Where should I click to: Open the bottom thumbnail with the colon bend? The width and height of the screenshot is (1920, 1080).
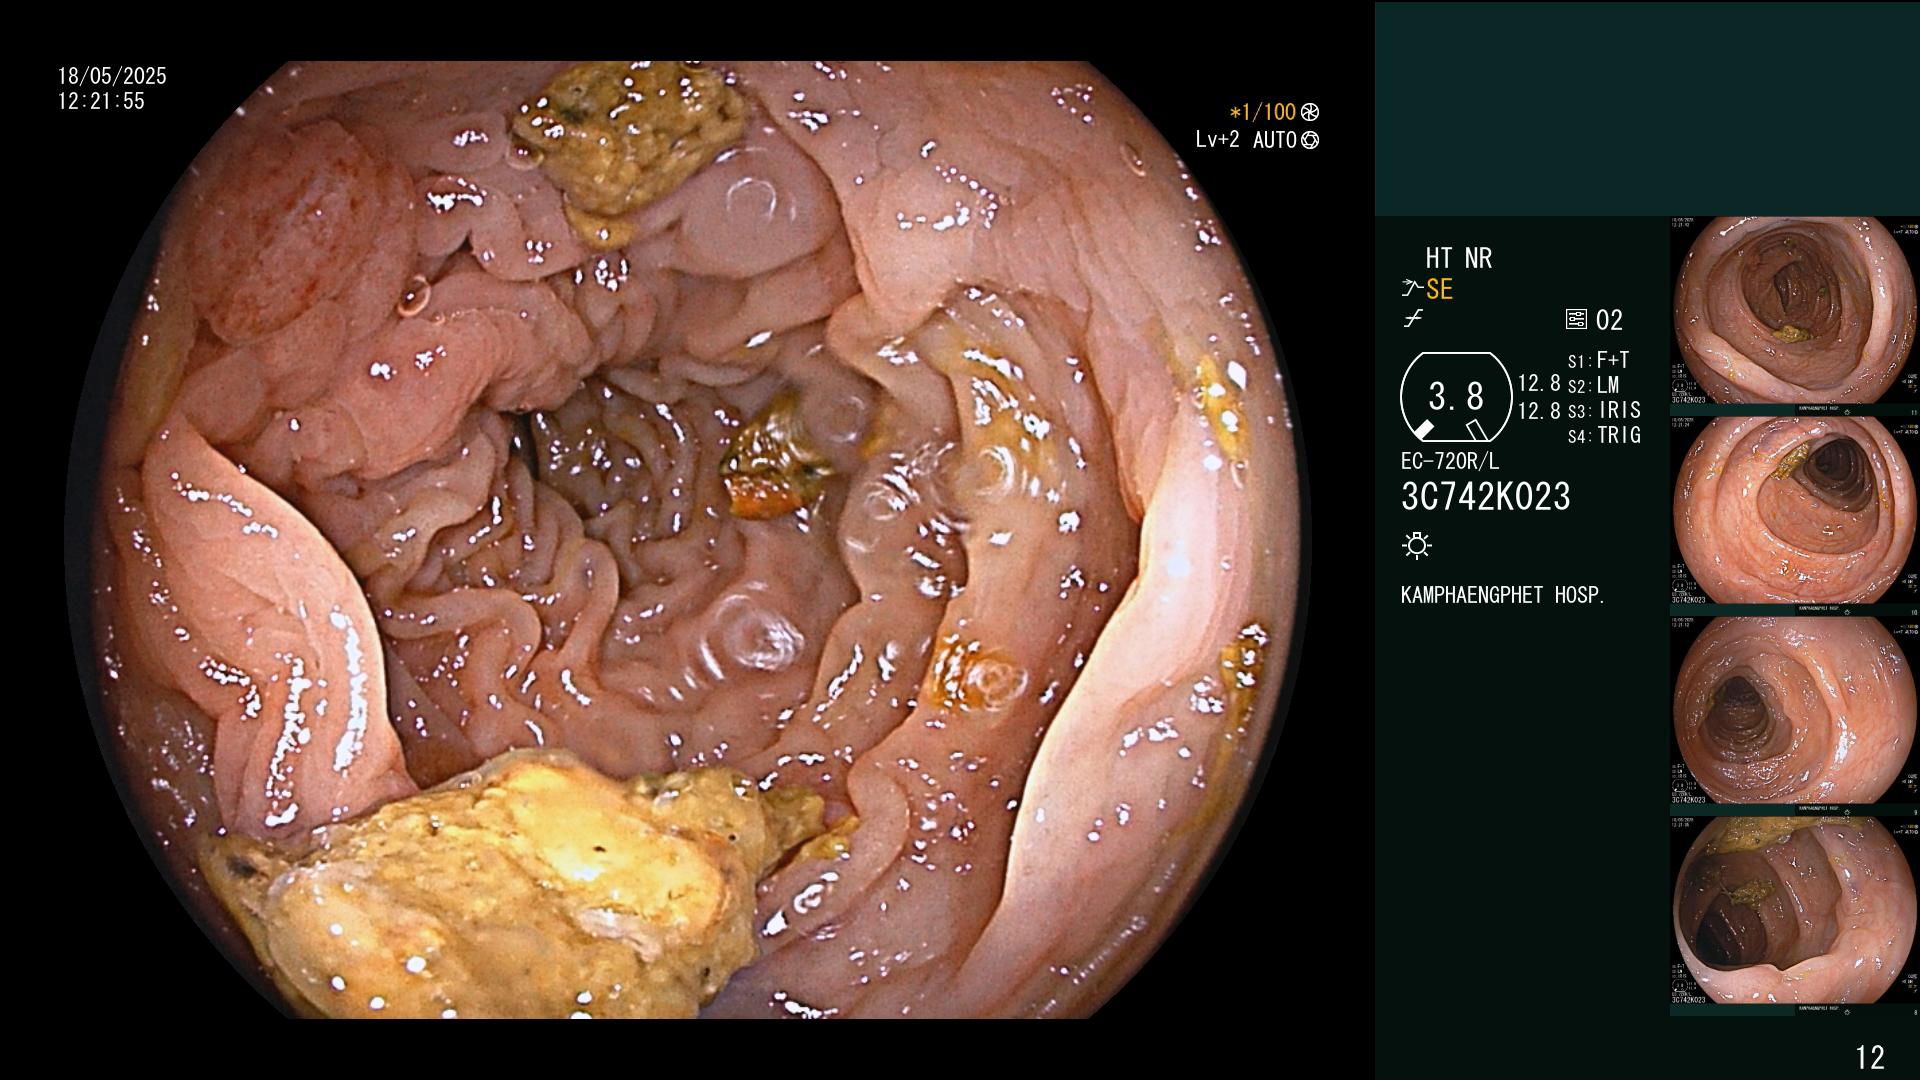(1793, 911)
